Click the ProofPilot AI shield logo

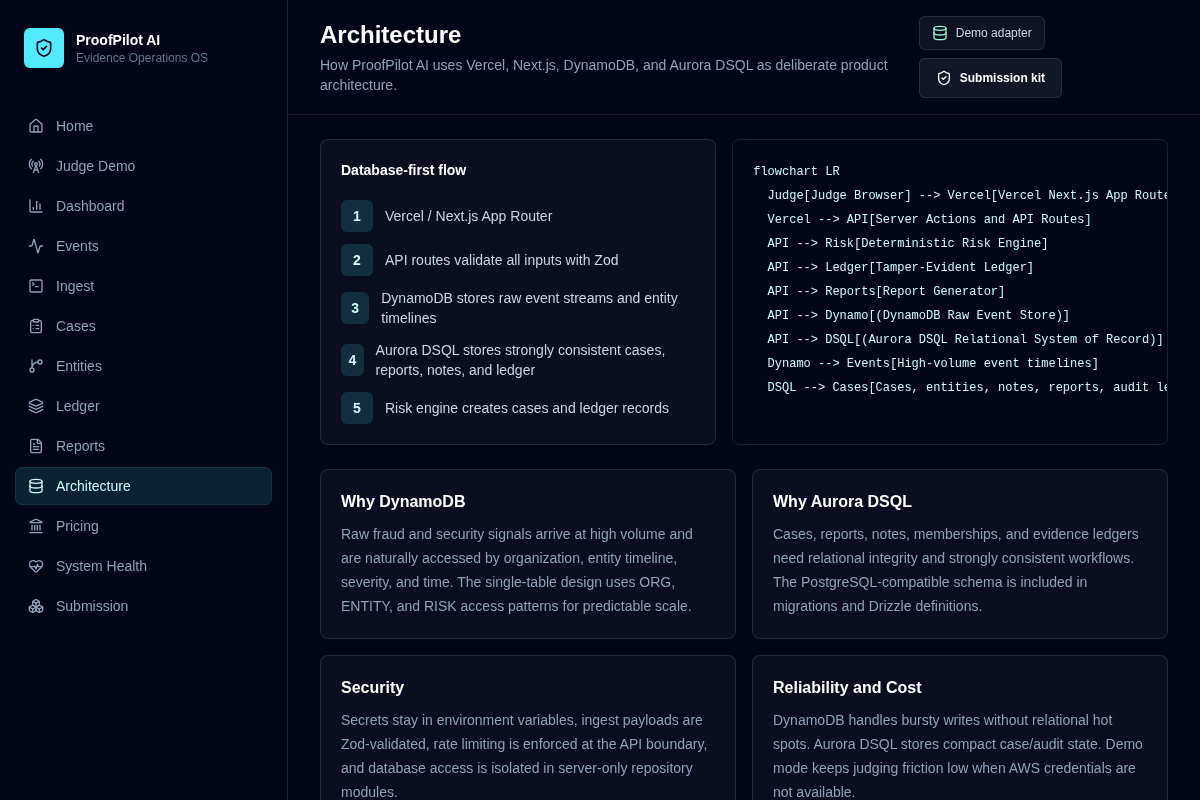click(x=44, y=48)
